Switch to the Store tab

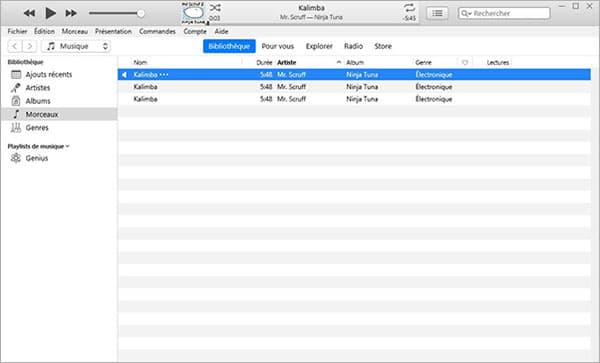pyautogui.click(x=383, y=46)
